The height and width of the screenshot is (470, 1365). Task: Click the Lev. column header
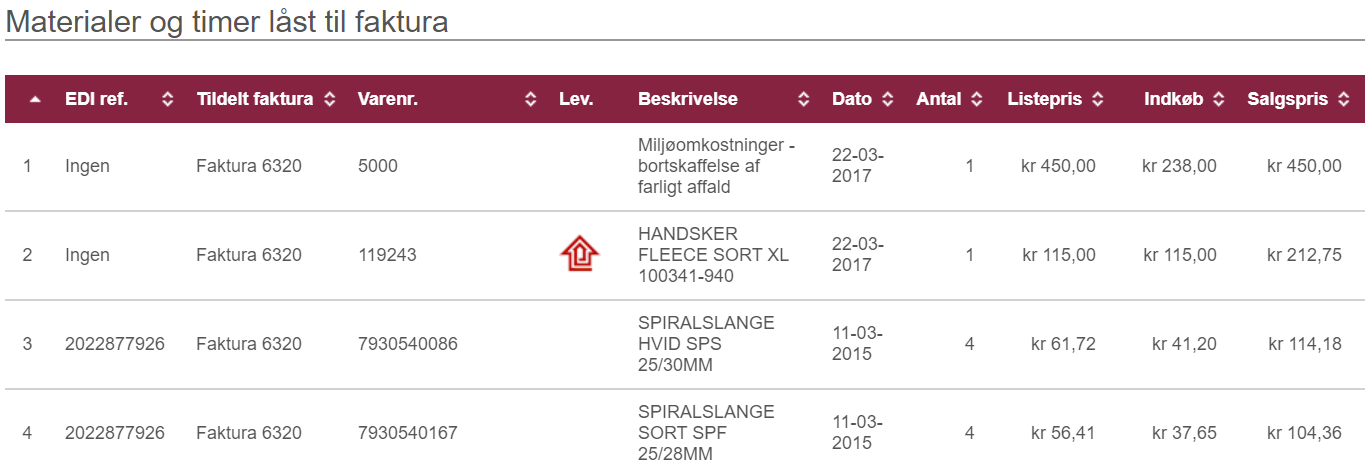tap(576, 99)
